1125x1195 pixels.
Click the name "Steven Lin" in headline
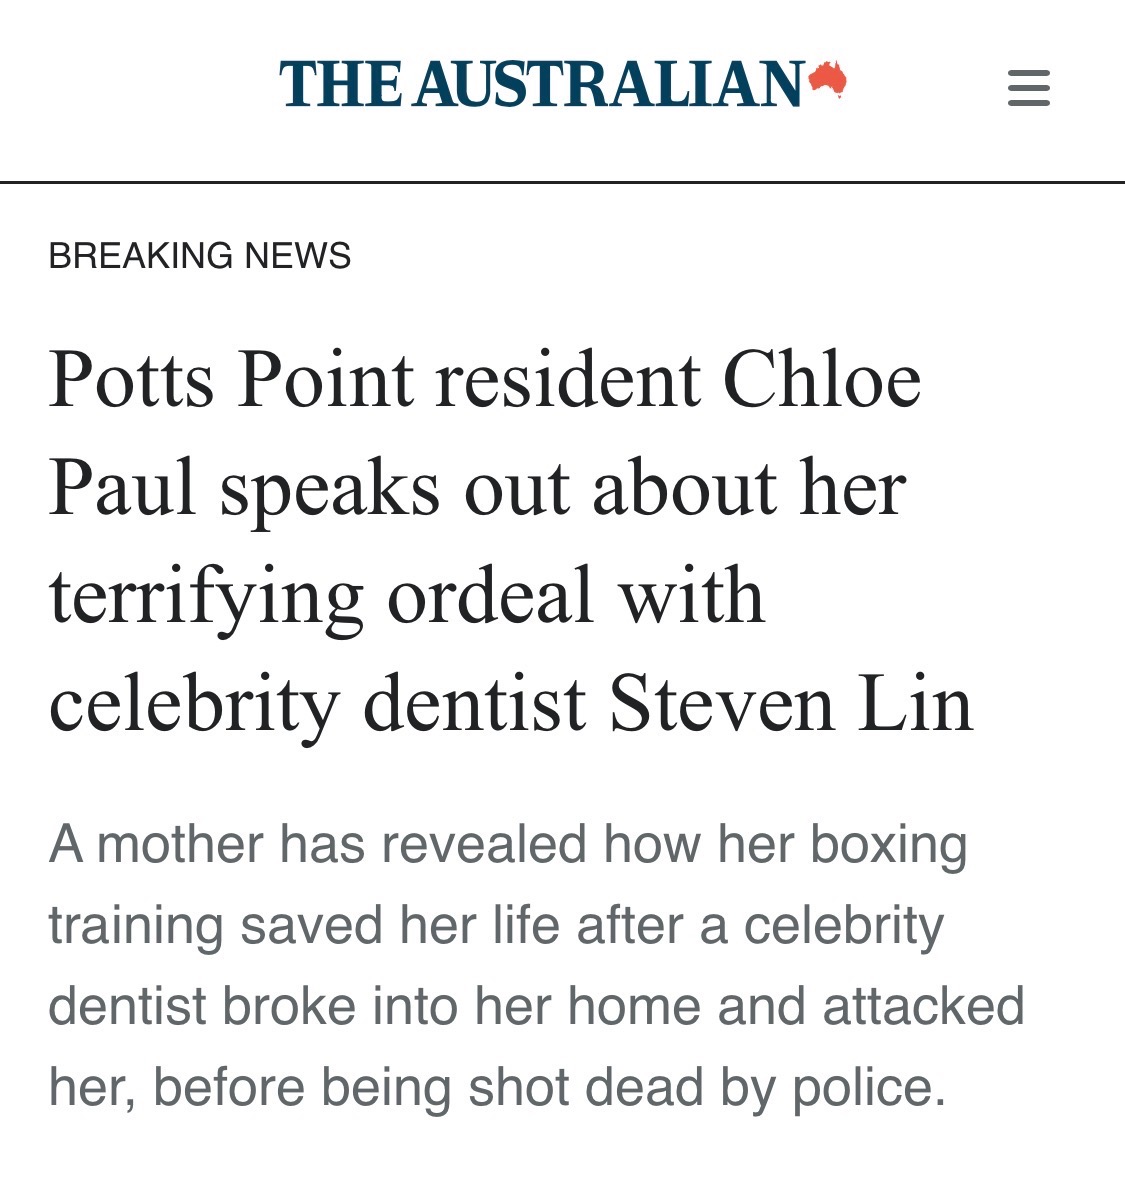tap(790, 704)
